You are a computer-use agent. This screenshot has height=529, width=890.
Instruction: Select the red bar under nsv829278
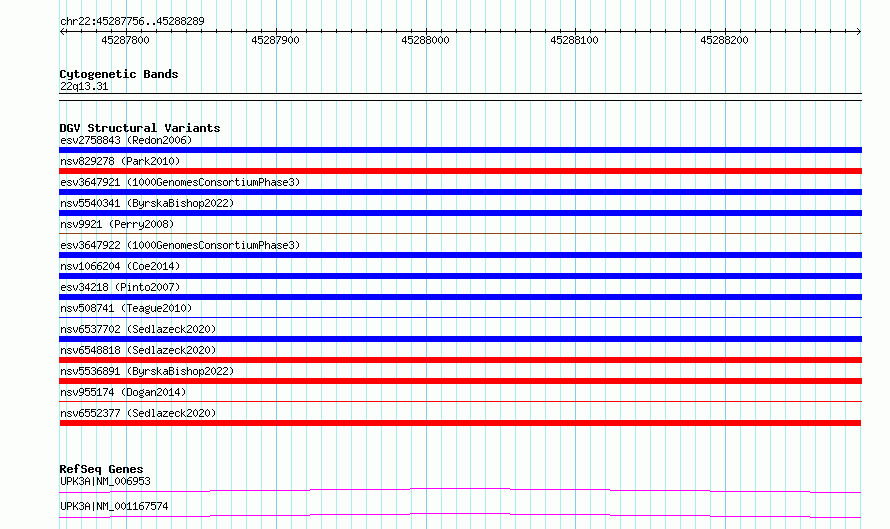(460, 171)
